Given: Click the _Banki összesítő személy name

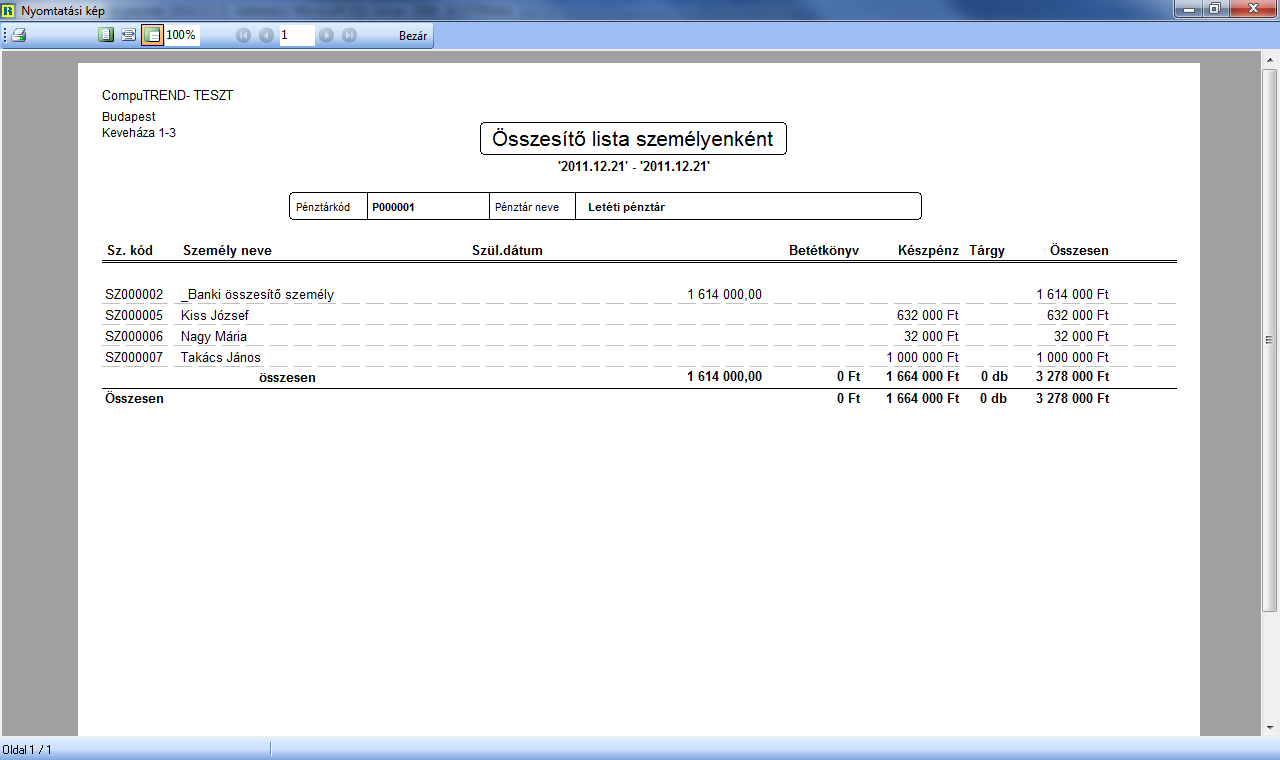Looking at the screenshot, I should click(x=257, y=295).
